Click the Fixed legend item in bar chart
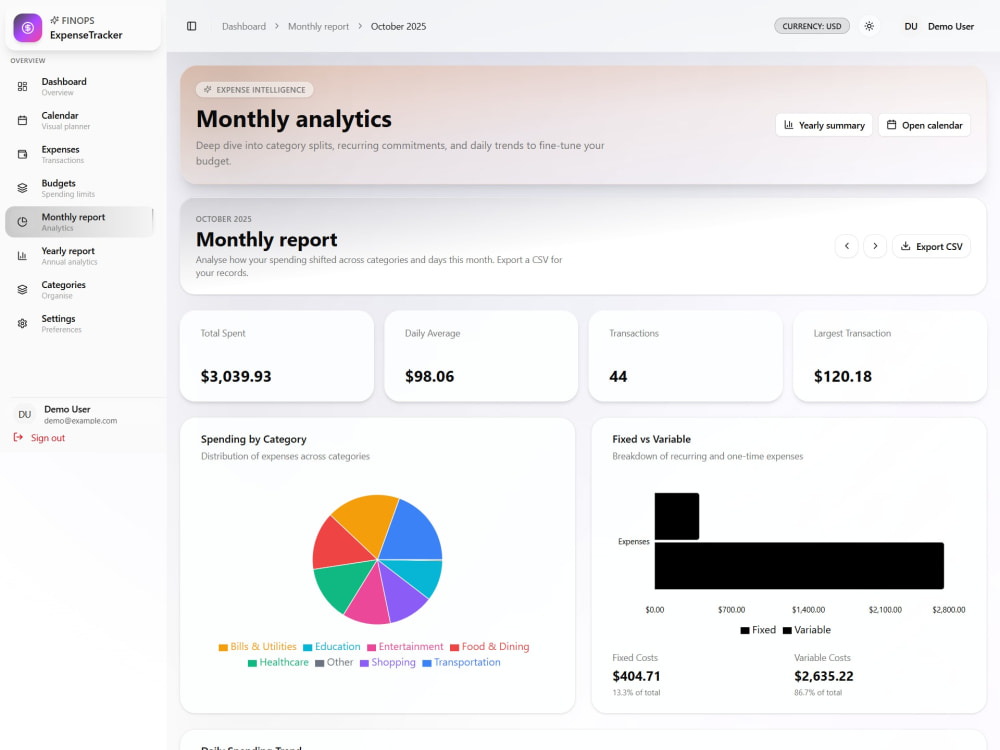 [x=758, y=630]
